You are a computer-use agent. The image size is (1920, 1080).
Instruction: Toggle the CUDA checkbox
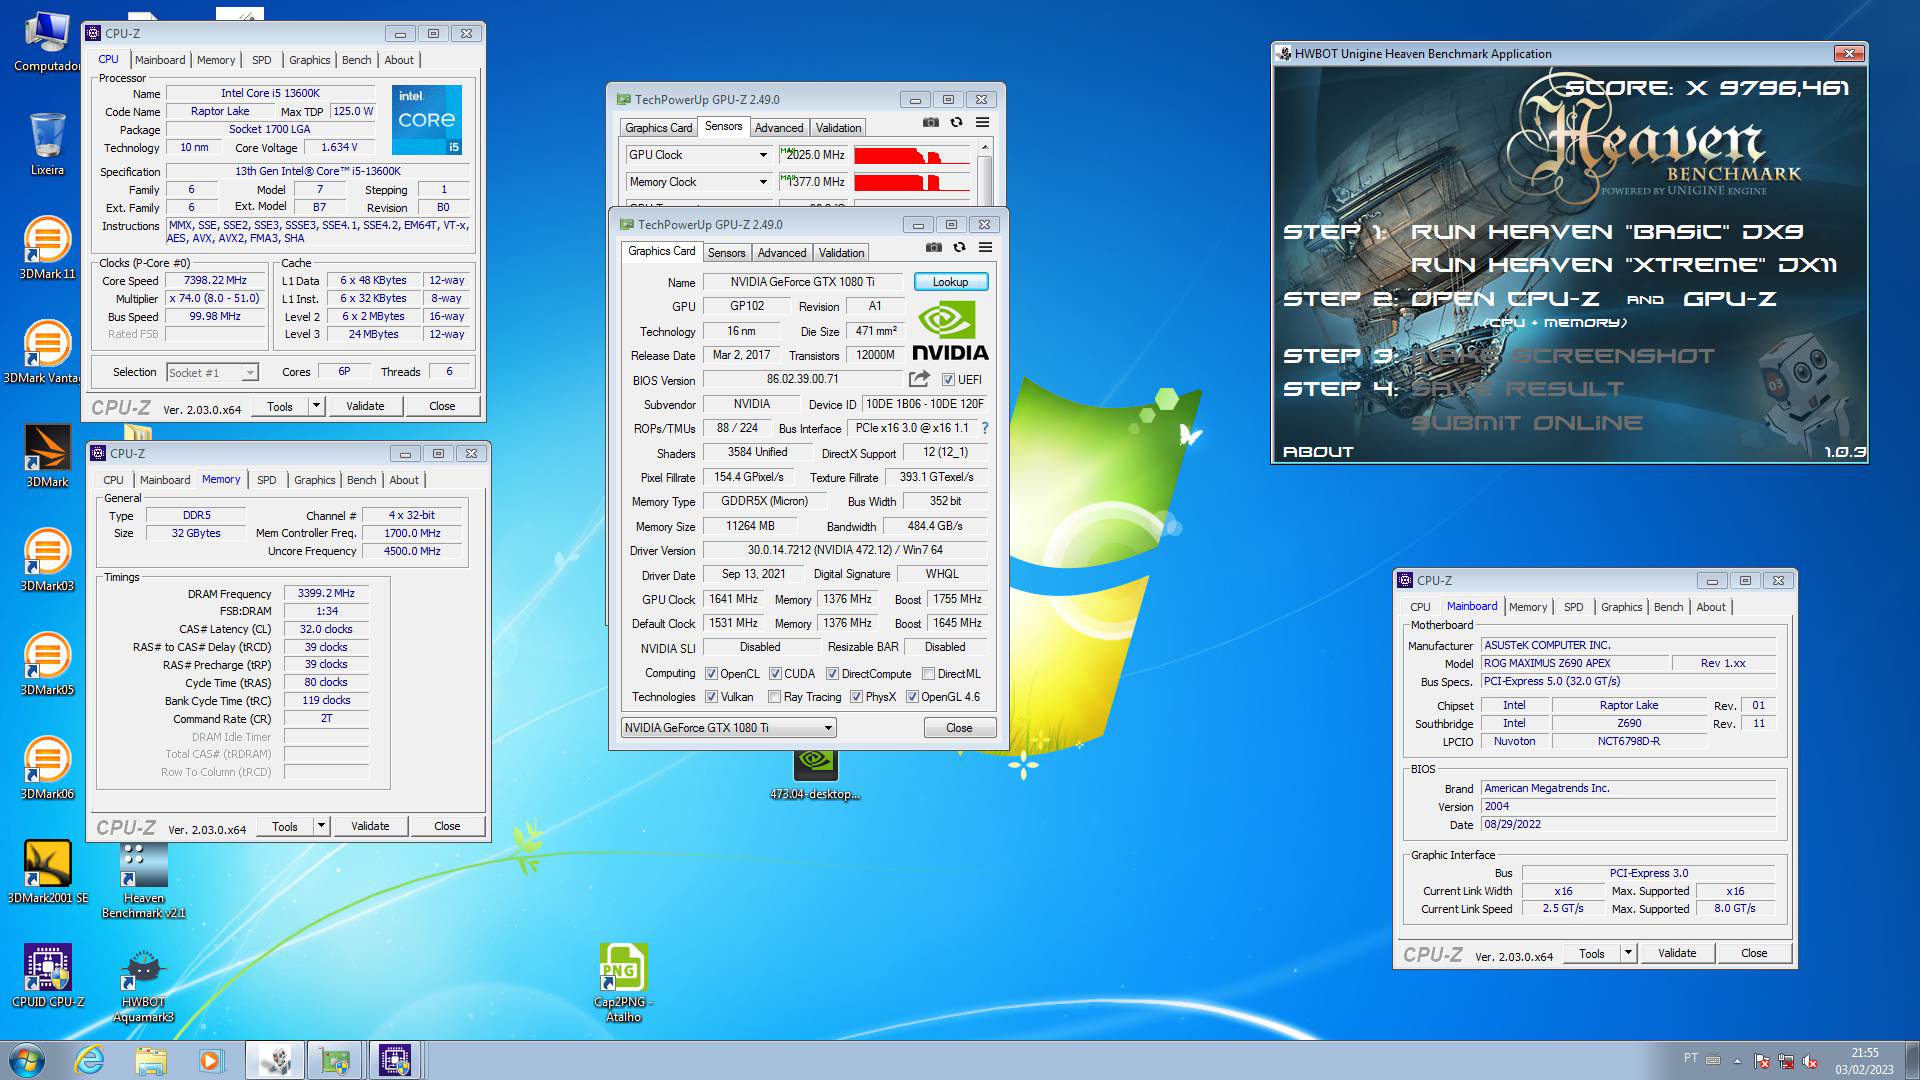(775, 674)
